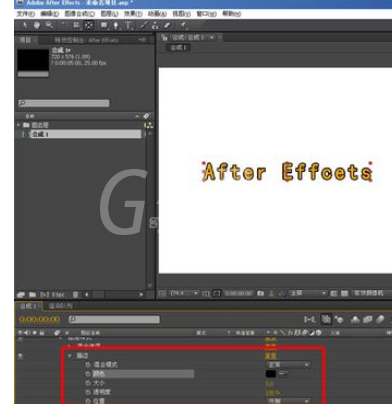
Task: Open the viewer resolution dropdown
Action: pyautogui.click(x=308, y=293)
